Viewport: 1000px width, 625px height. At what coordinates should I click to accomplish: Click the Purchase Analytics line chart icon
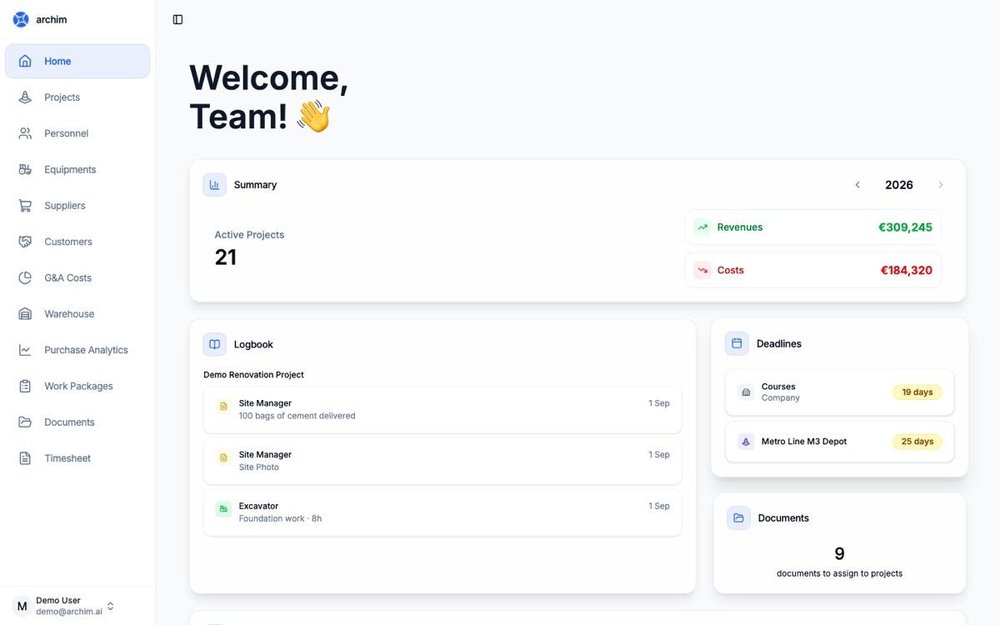click(25, 350)
